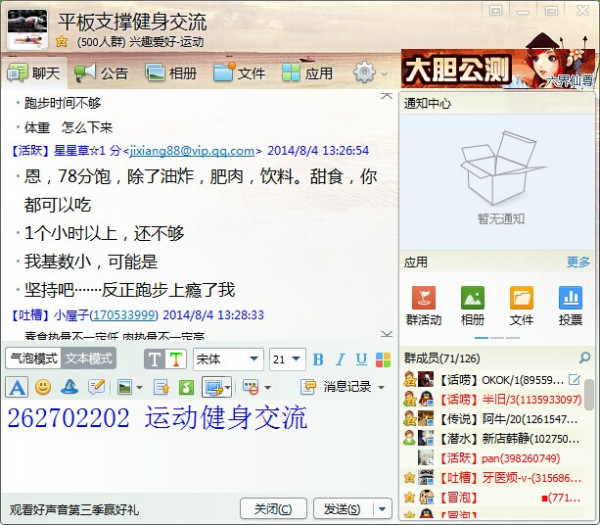Image resolution: width=600 pixels, height=525 pixels.
Task: Click the handwriting message bubble icon
Action: pyautogui.click(x=96, y=387)
